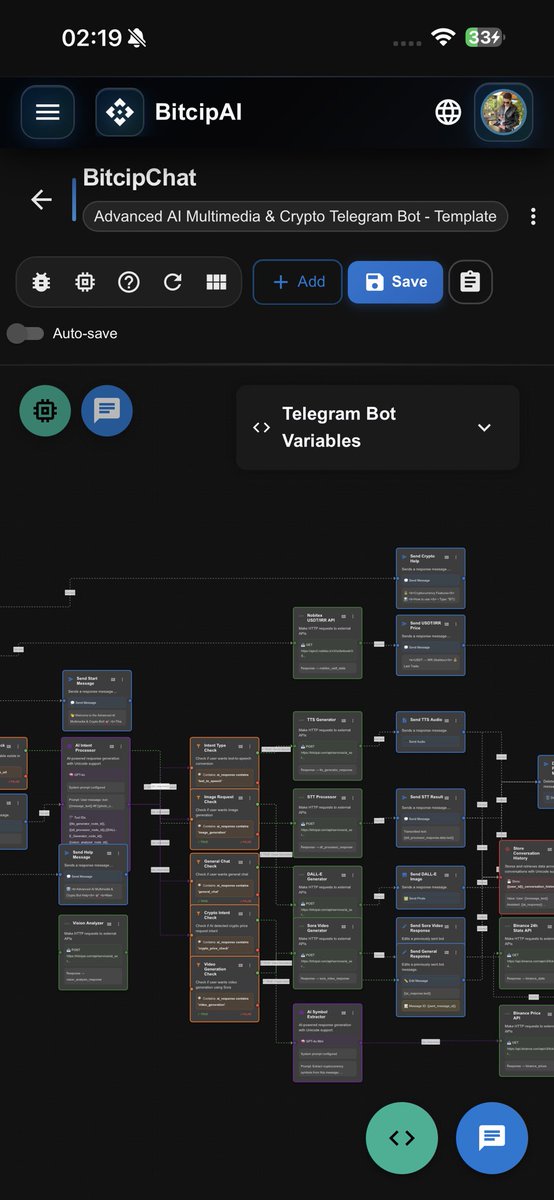
Task: Click the chevron on Telegram Bot Variables
Action: 484,427
